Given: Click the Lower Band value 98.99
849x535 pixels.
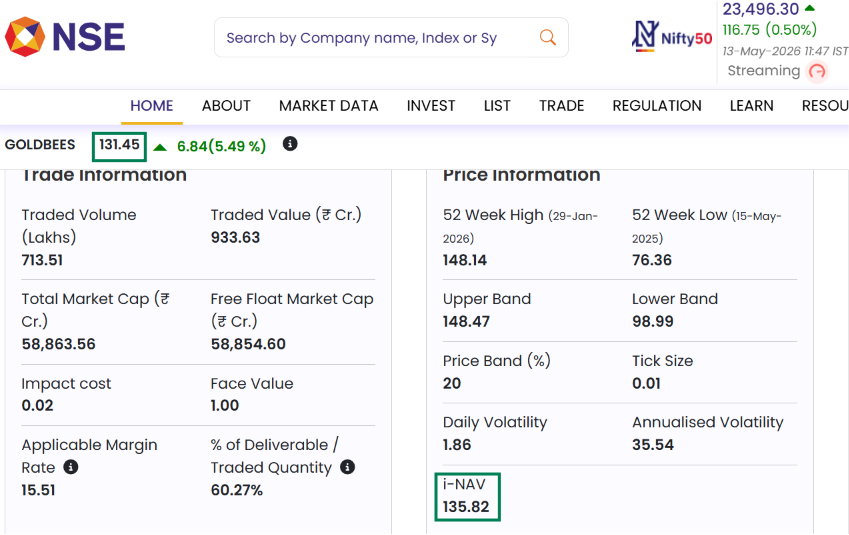Looking at the screenshot, I should click(x=652, y=322).
